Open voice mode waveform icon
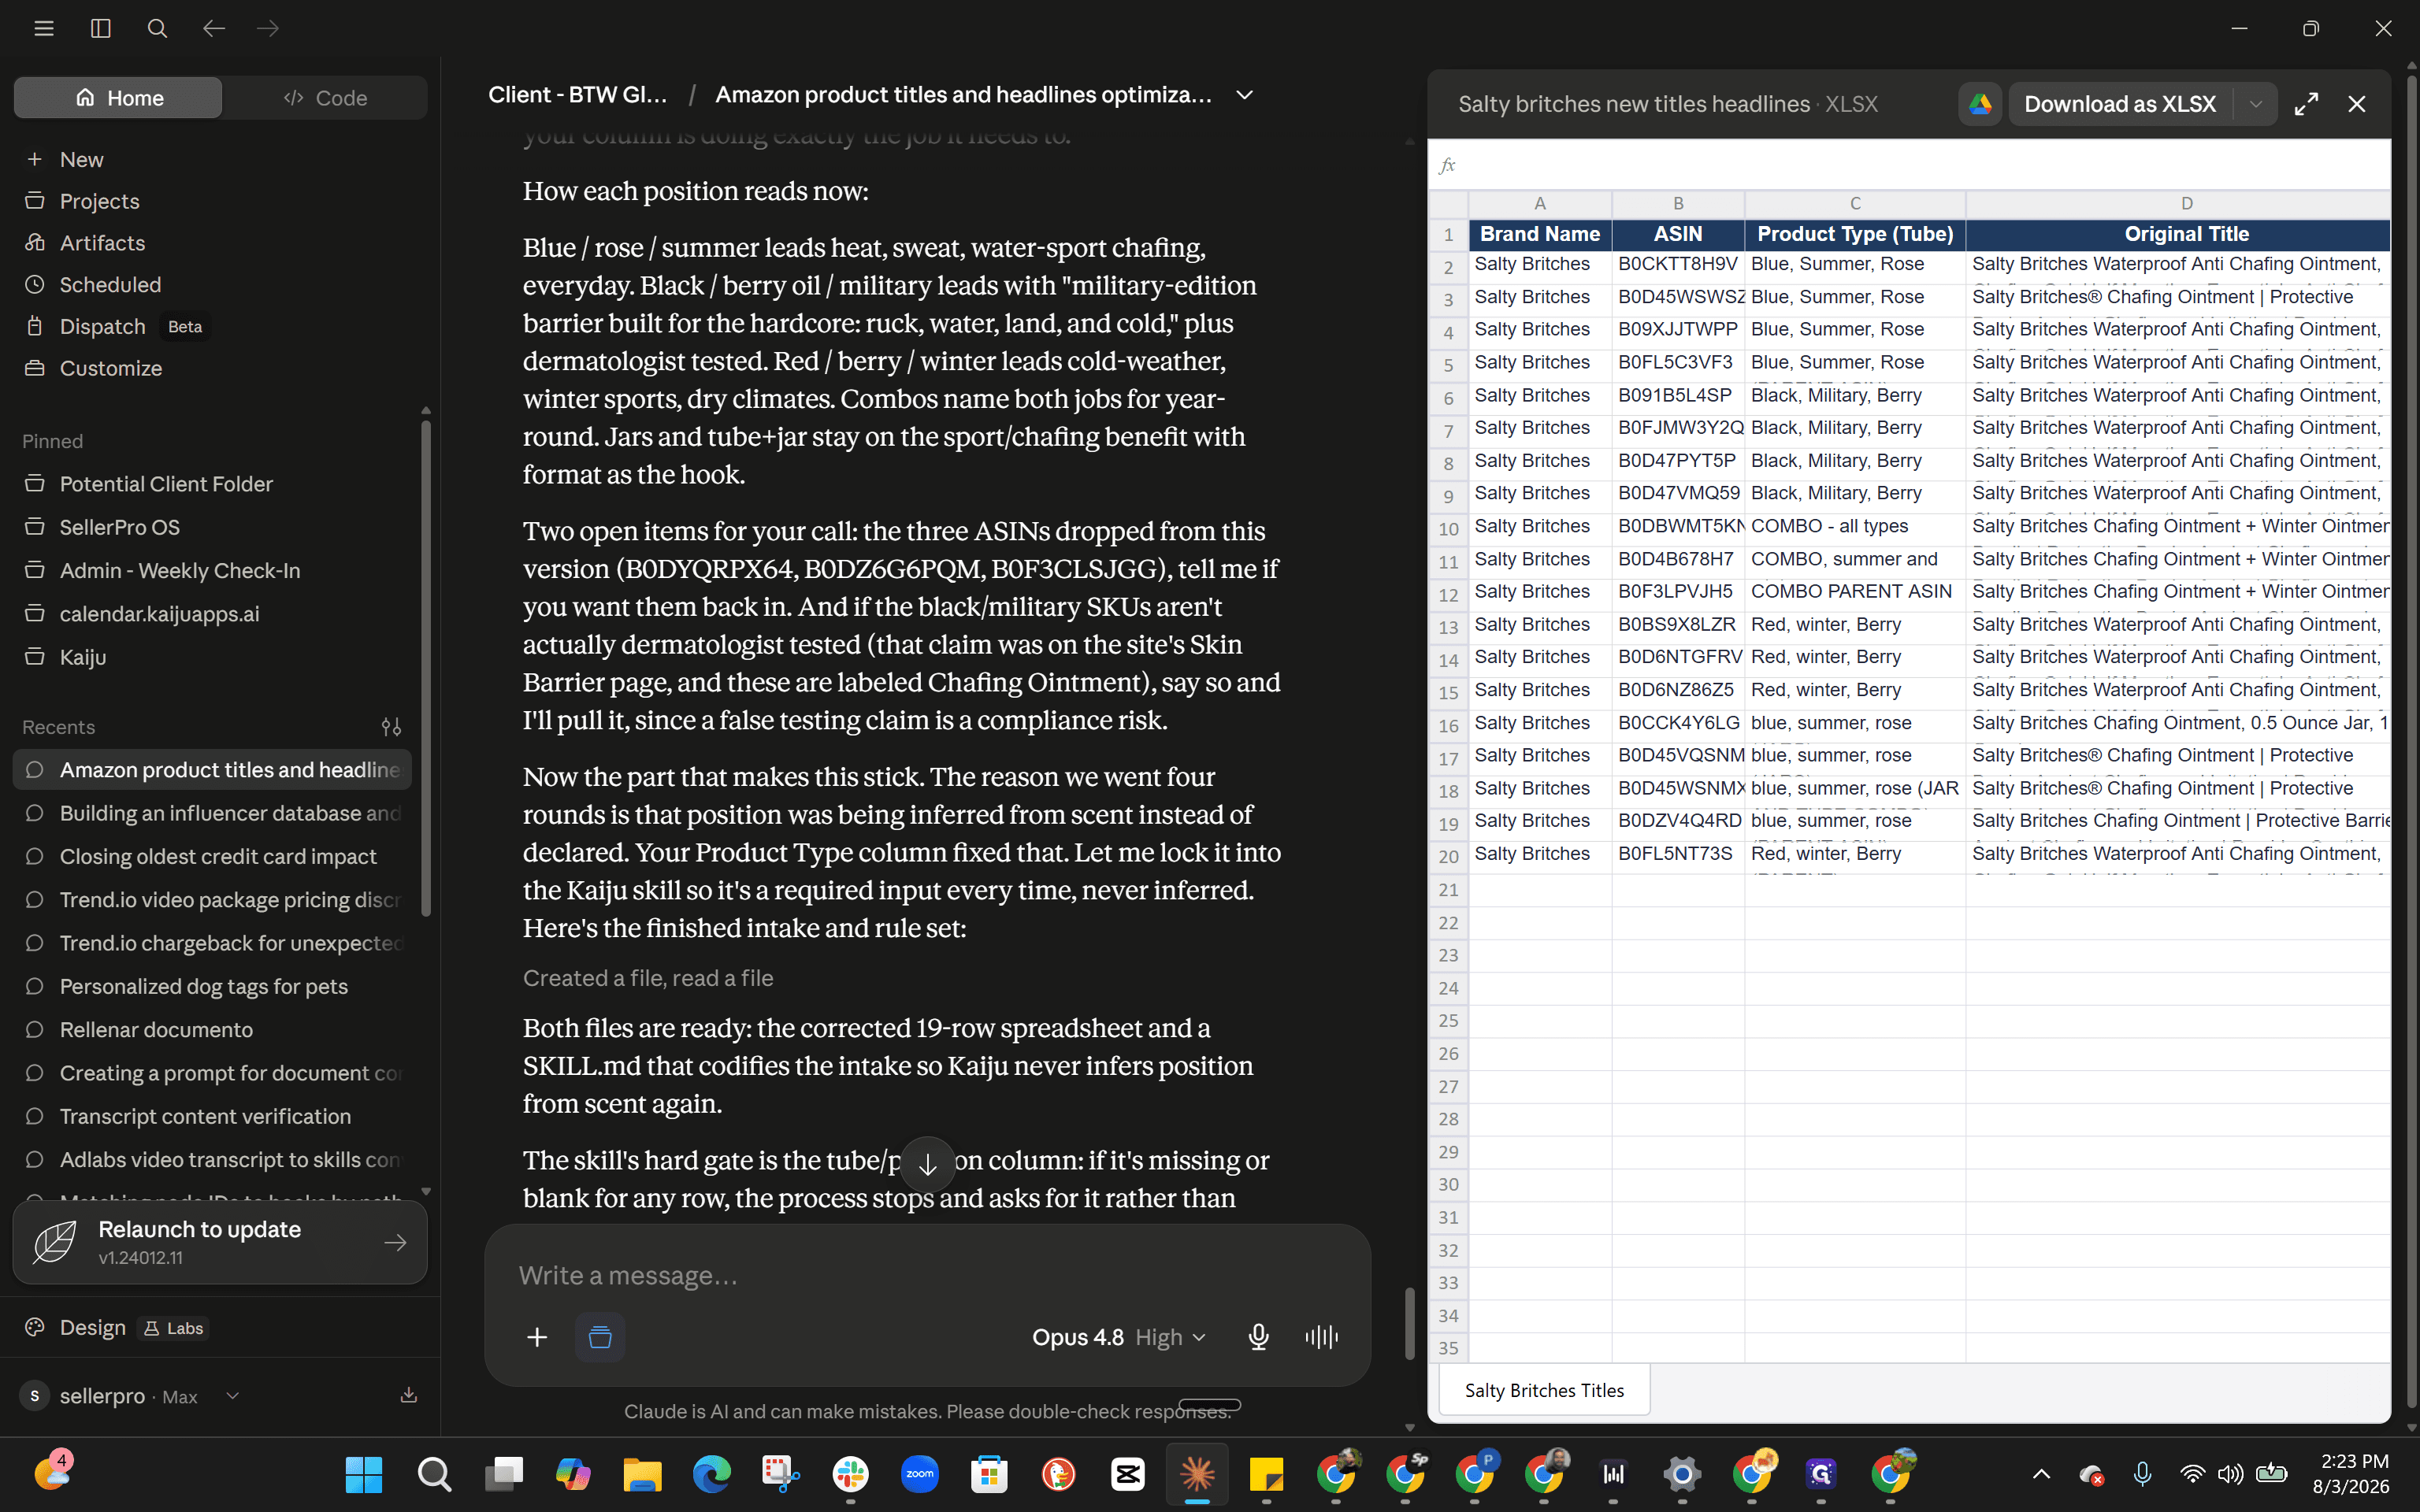 coord(1322,1337)
